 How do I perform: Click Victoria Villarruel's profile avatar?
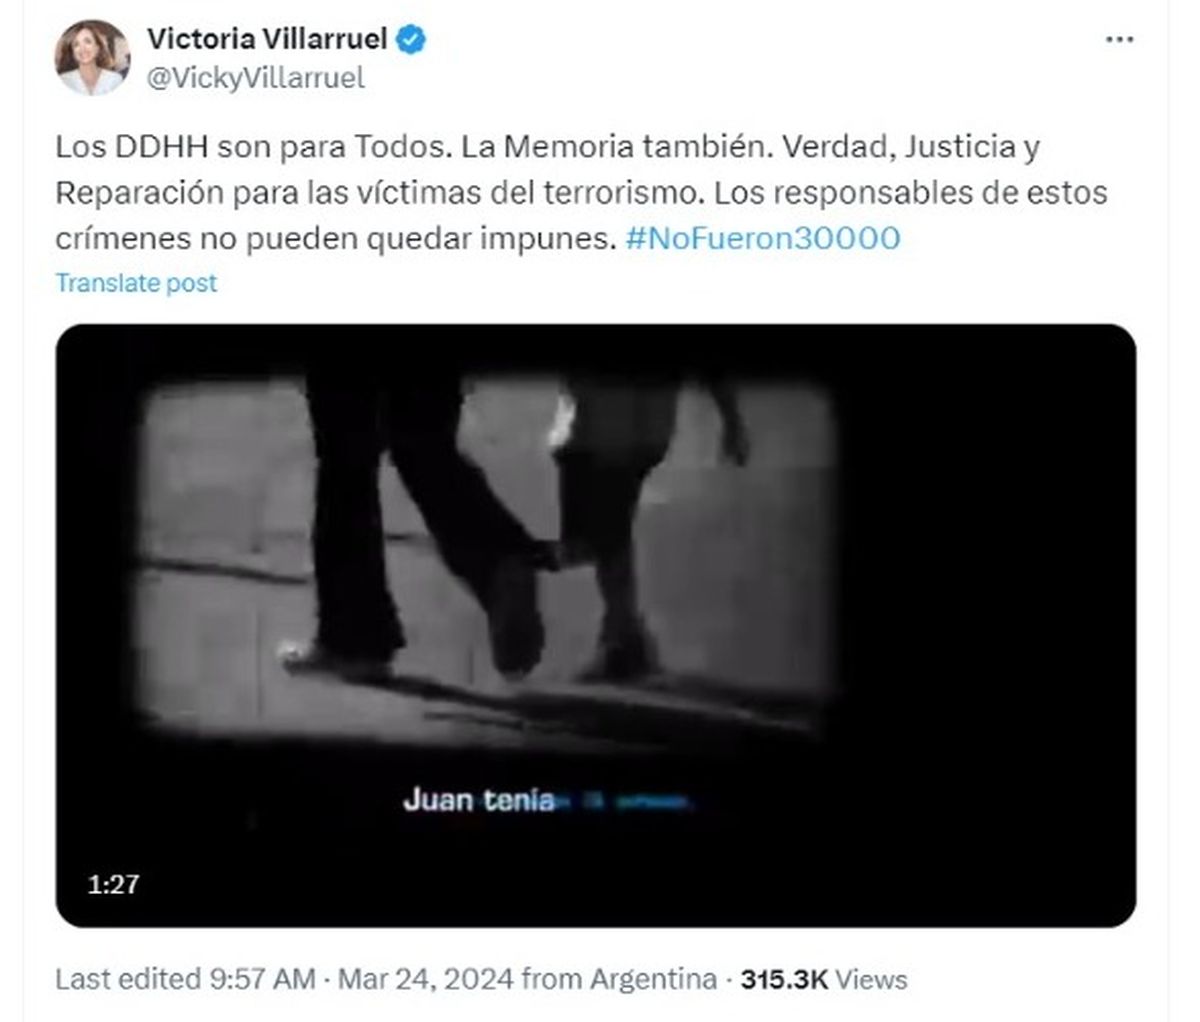[92, 57]
